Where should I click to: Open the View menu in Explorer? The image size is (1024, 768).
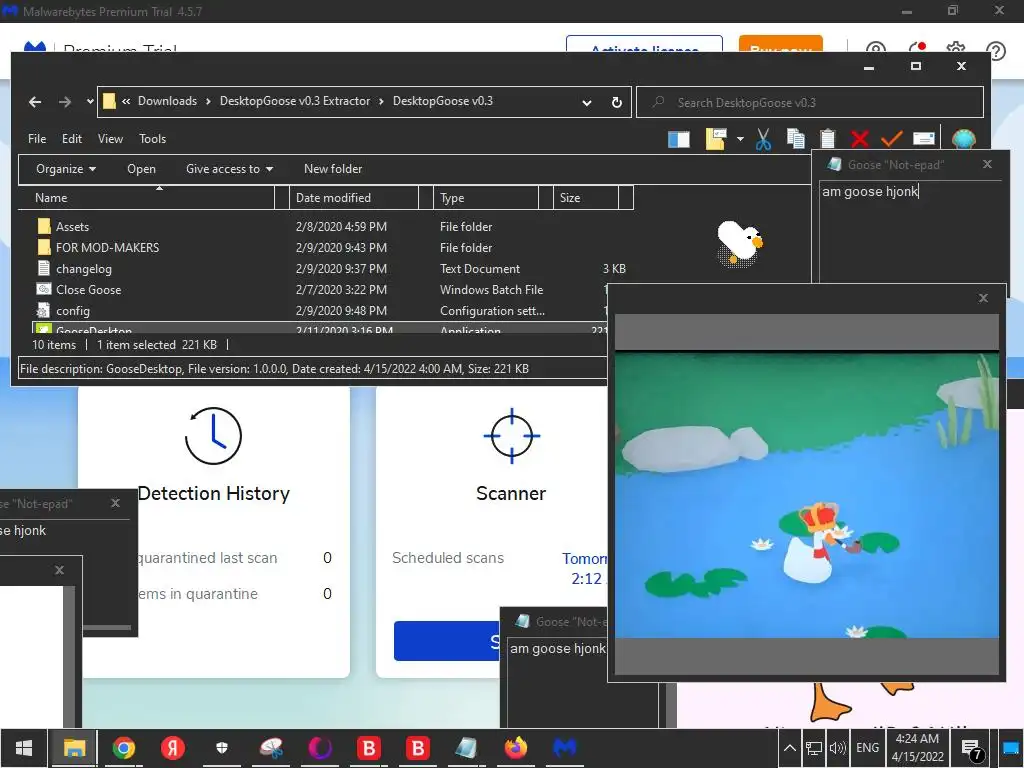(110, 138)
